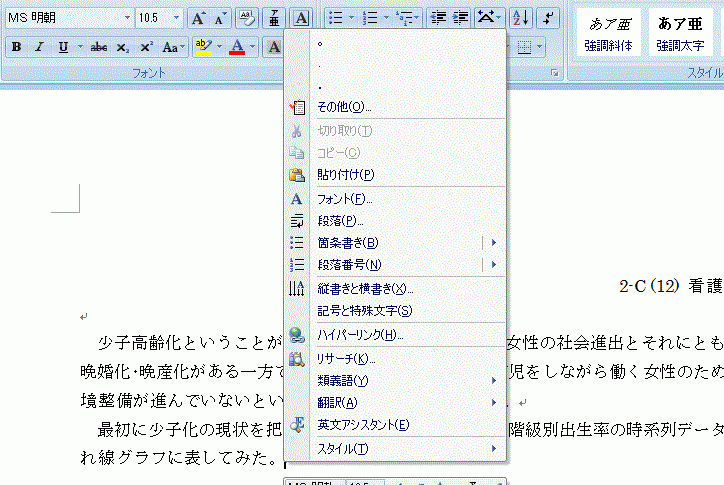Choose 英文アシスタント(E) menu item
Viewport: 724px width, 485px height.
(x=395, y=425)
